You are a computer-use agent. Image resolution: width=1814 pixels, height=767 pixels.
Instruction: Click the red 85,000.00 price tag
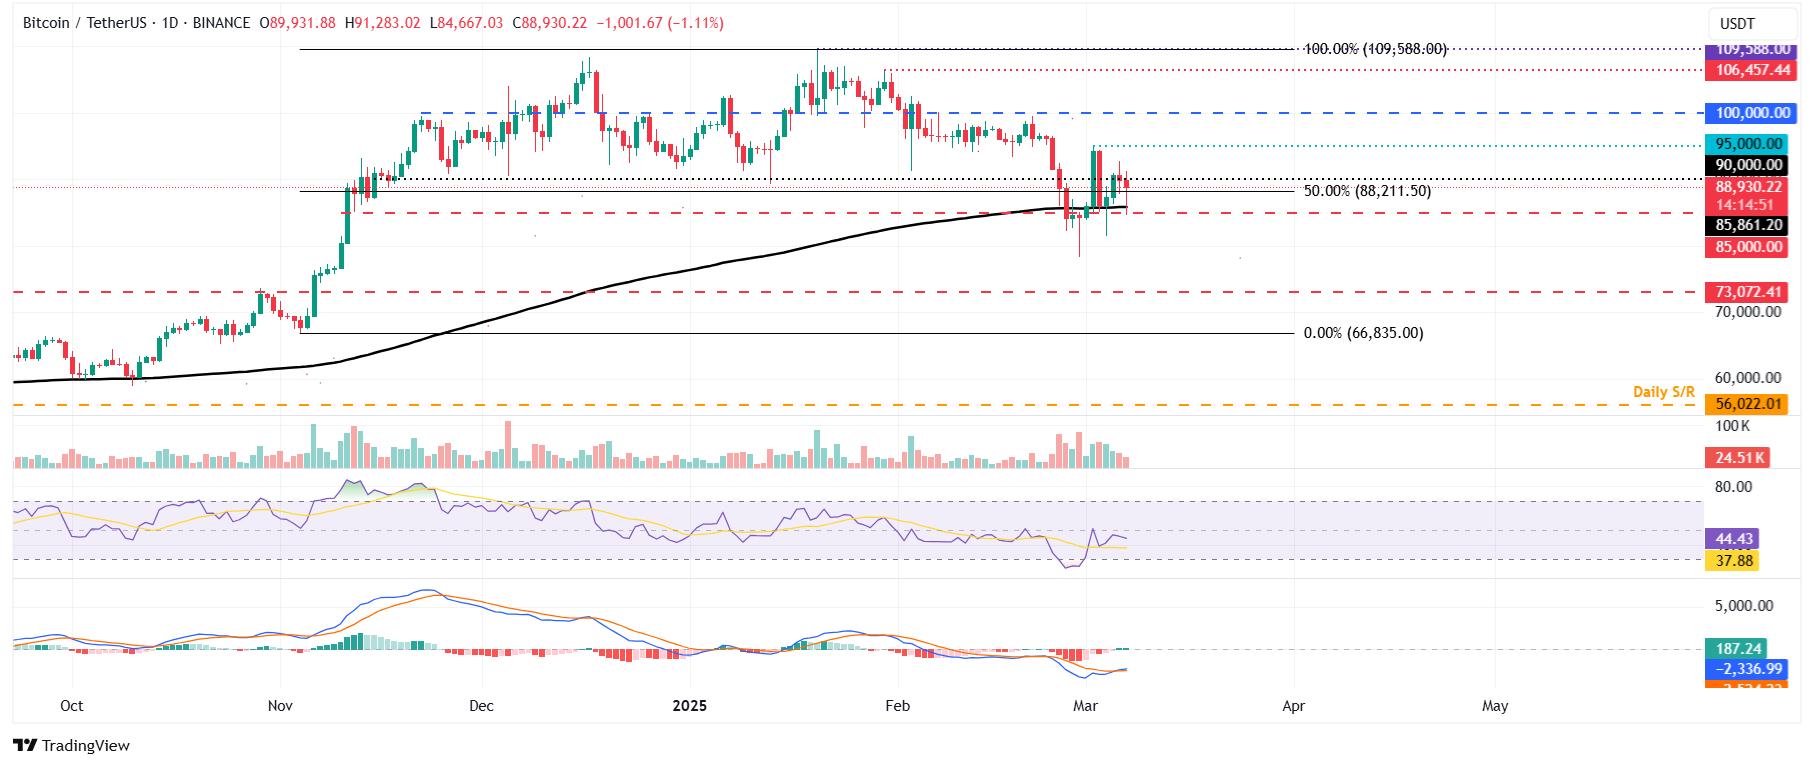pyautogui.click(x=1746, y=247)
